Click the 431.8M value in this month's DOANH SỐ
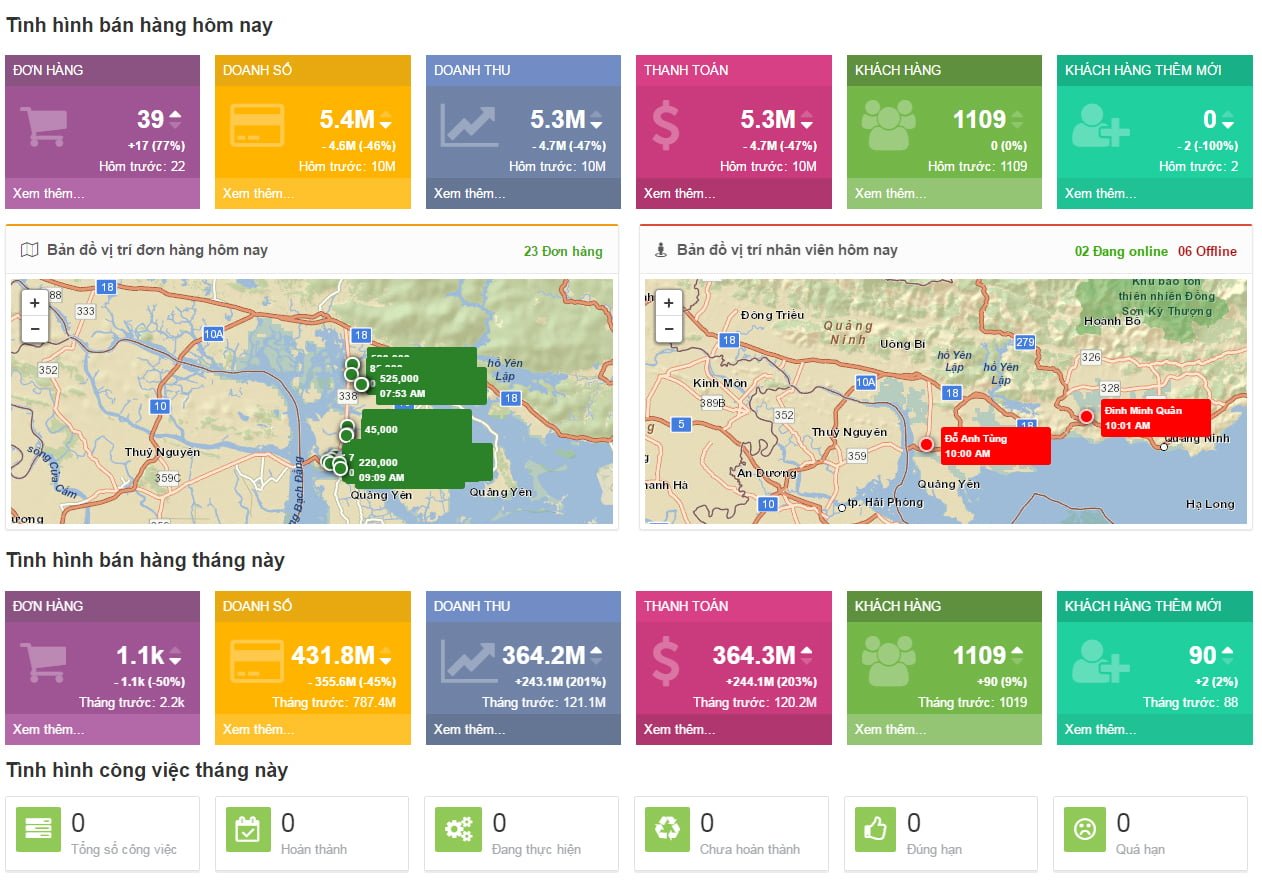Image resolution: width=1262 pixels, height=886 pixels. point(332,656)
